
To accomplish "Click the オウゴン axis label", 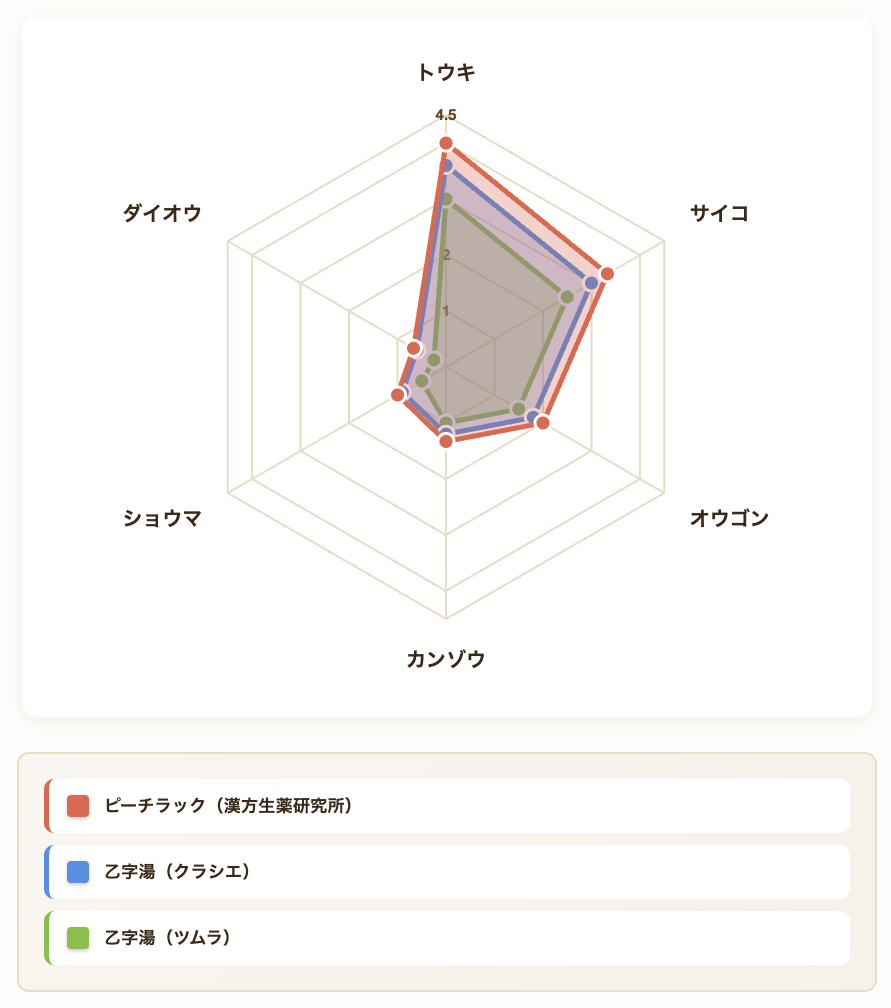I will [729, 518].
